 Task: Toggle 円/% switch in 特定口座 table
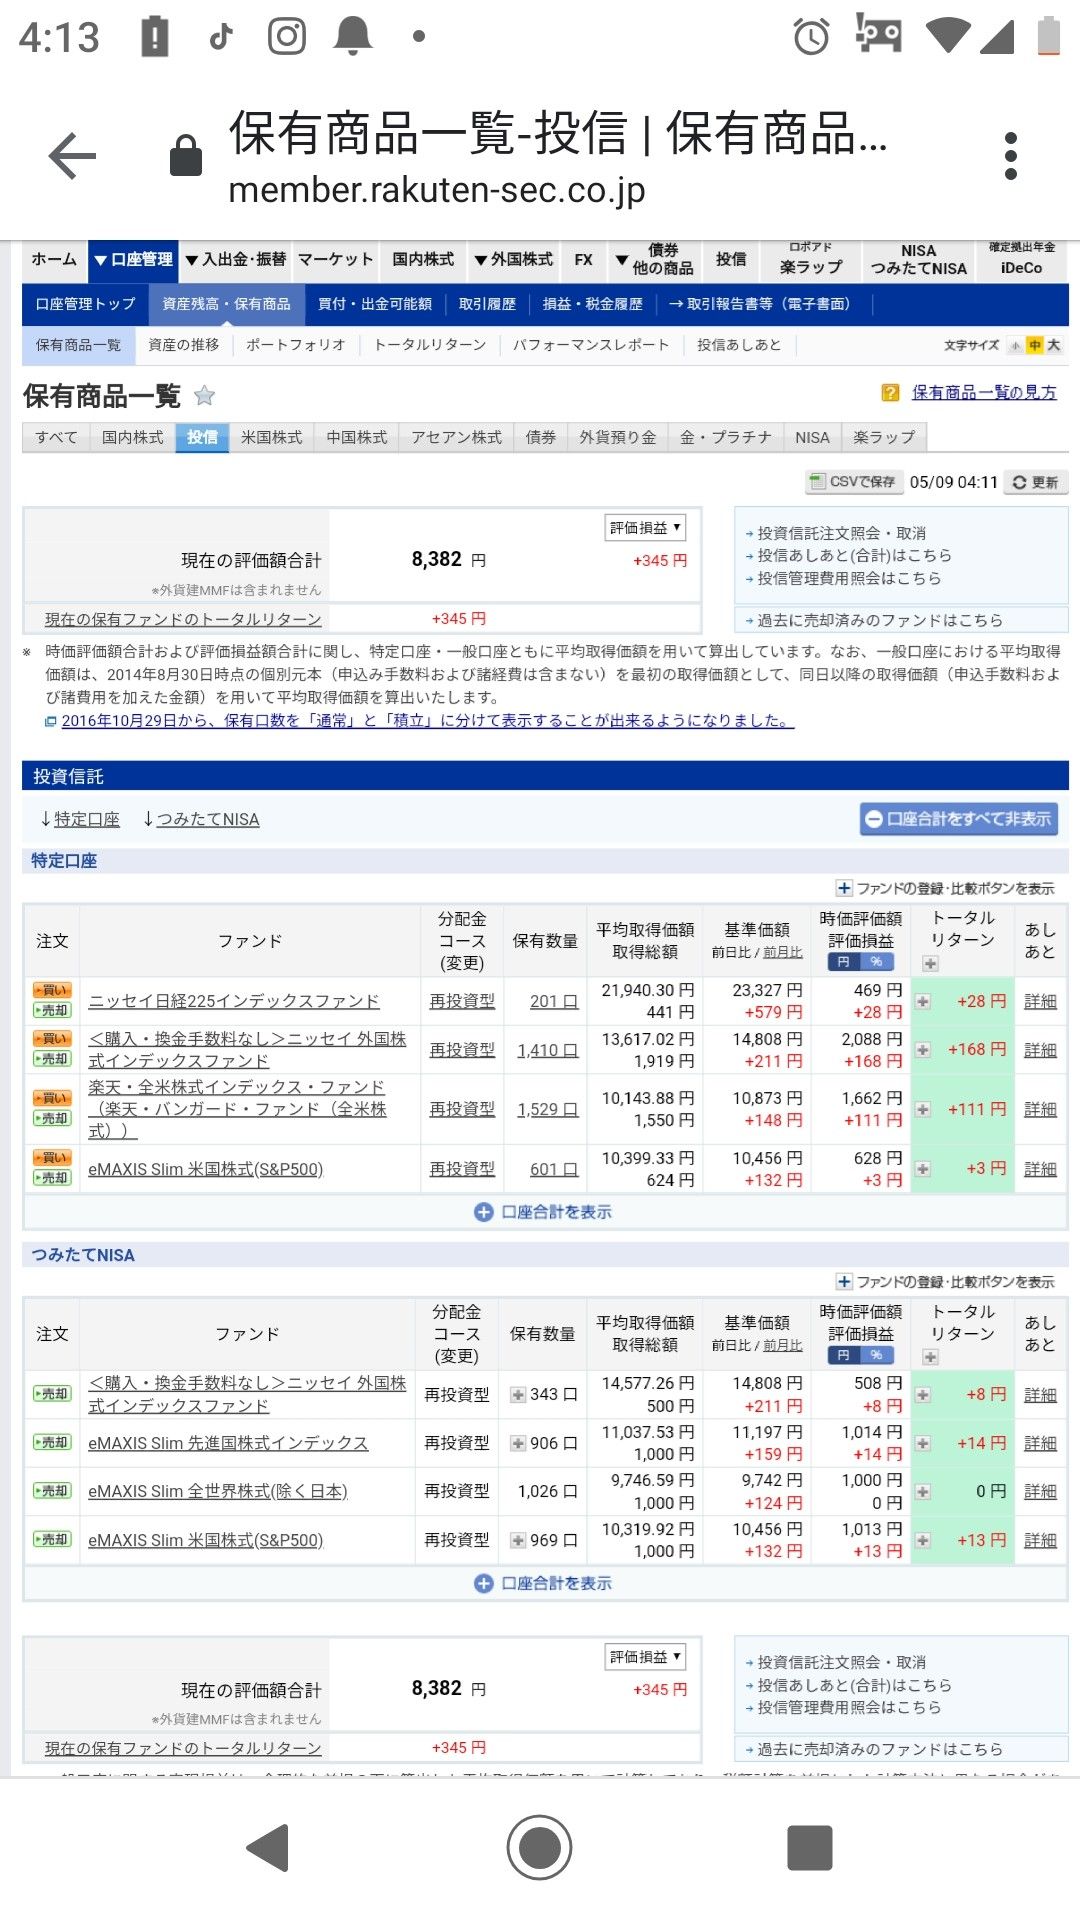pyautogui.click(x=861, y=961)
